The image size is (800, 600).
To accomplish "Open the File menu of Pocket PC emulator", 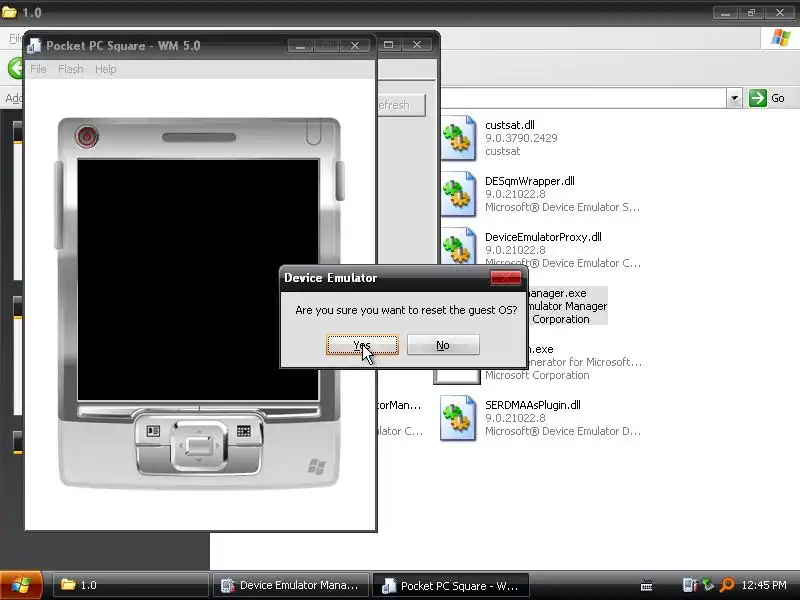I will click(38, 69).
